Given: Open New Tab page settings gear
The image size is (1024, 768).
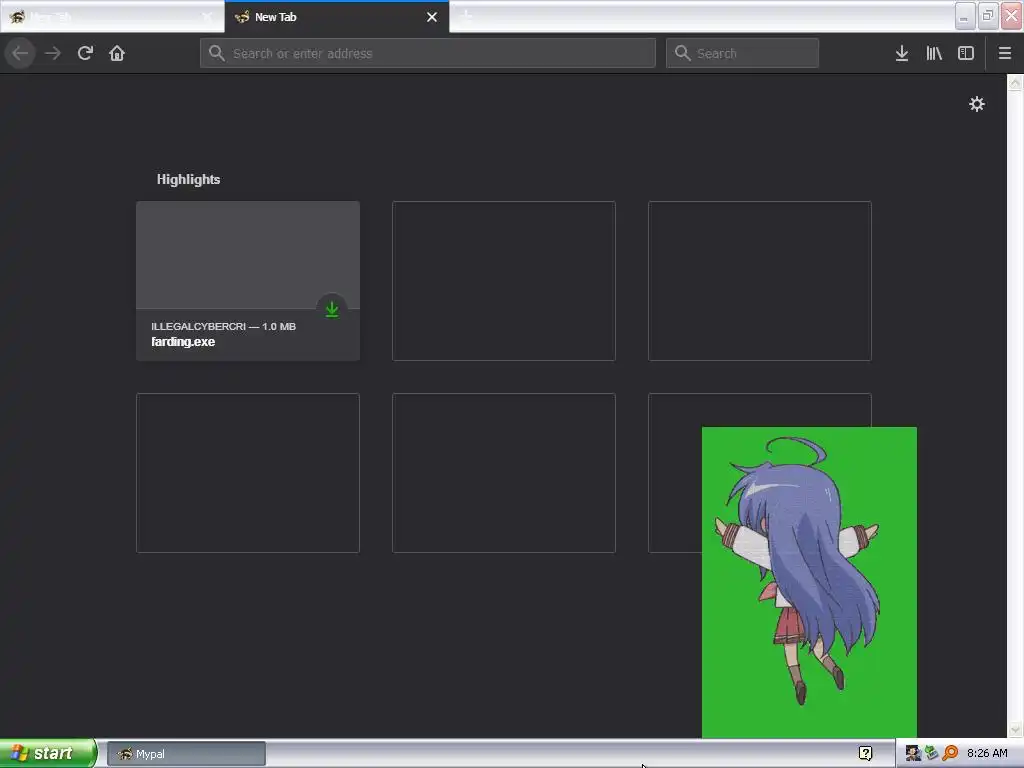Looking at the screenshot, I should tap(976, 104).
